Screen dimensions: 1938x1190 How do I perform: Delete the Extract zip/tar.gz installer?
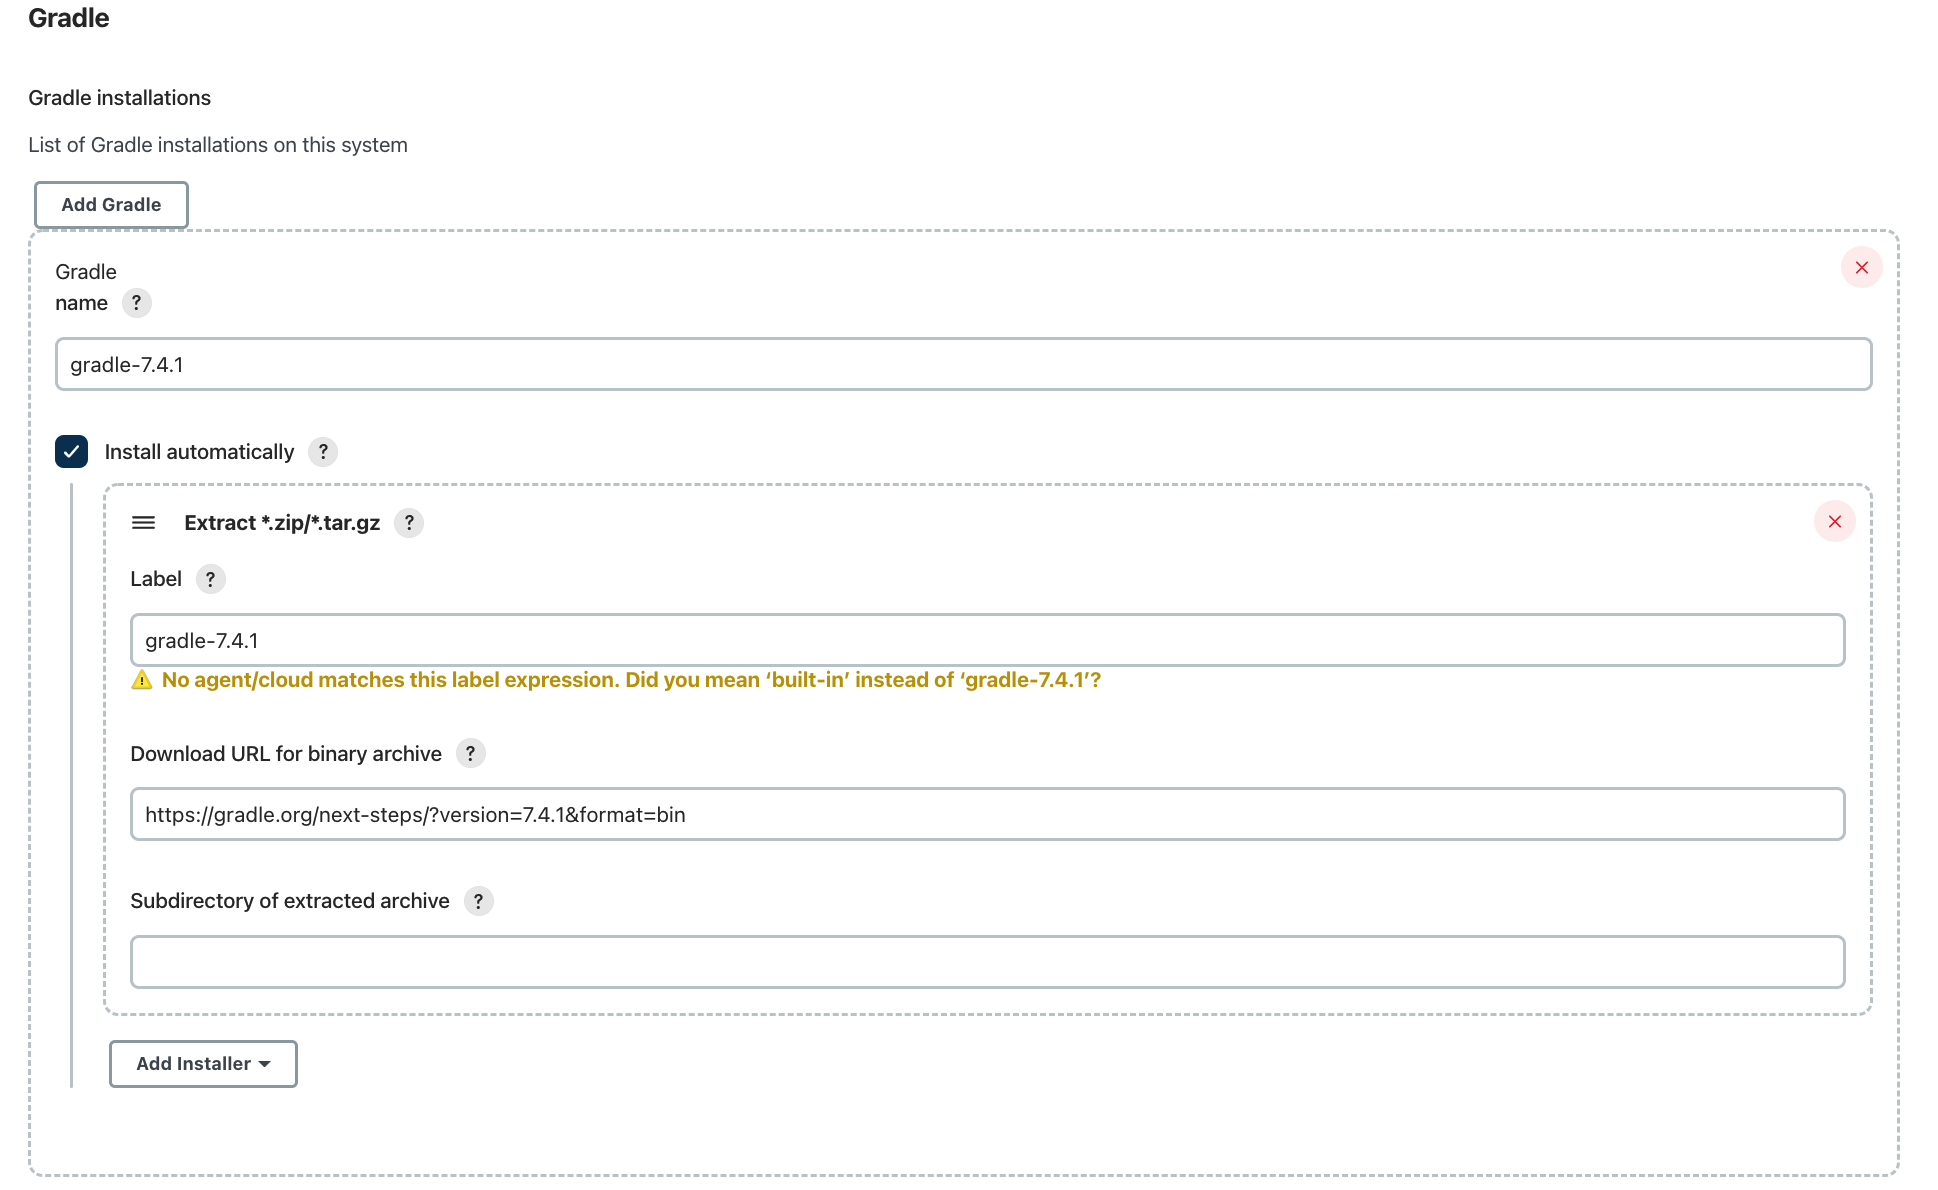coord(1834,521)
